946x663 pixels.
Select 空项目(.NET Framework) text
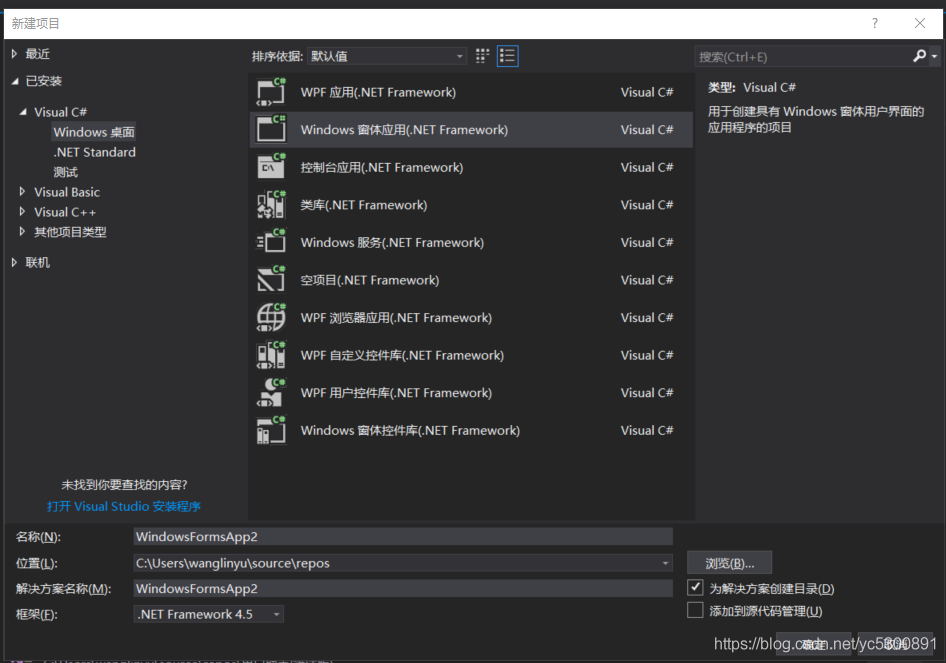370,280
